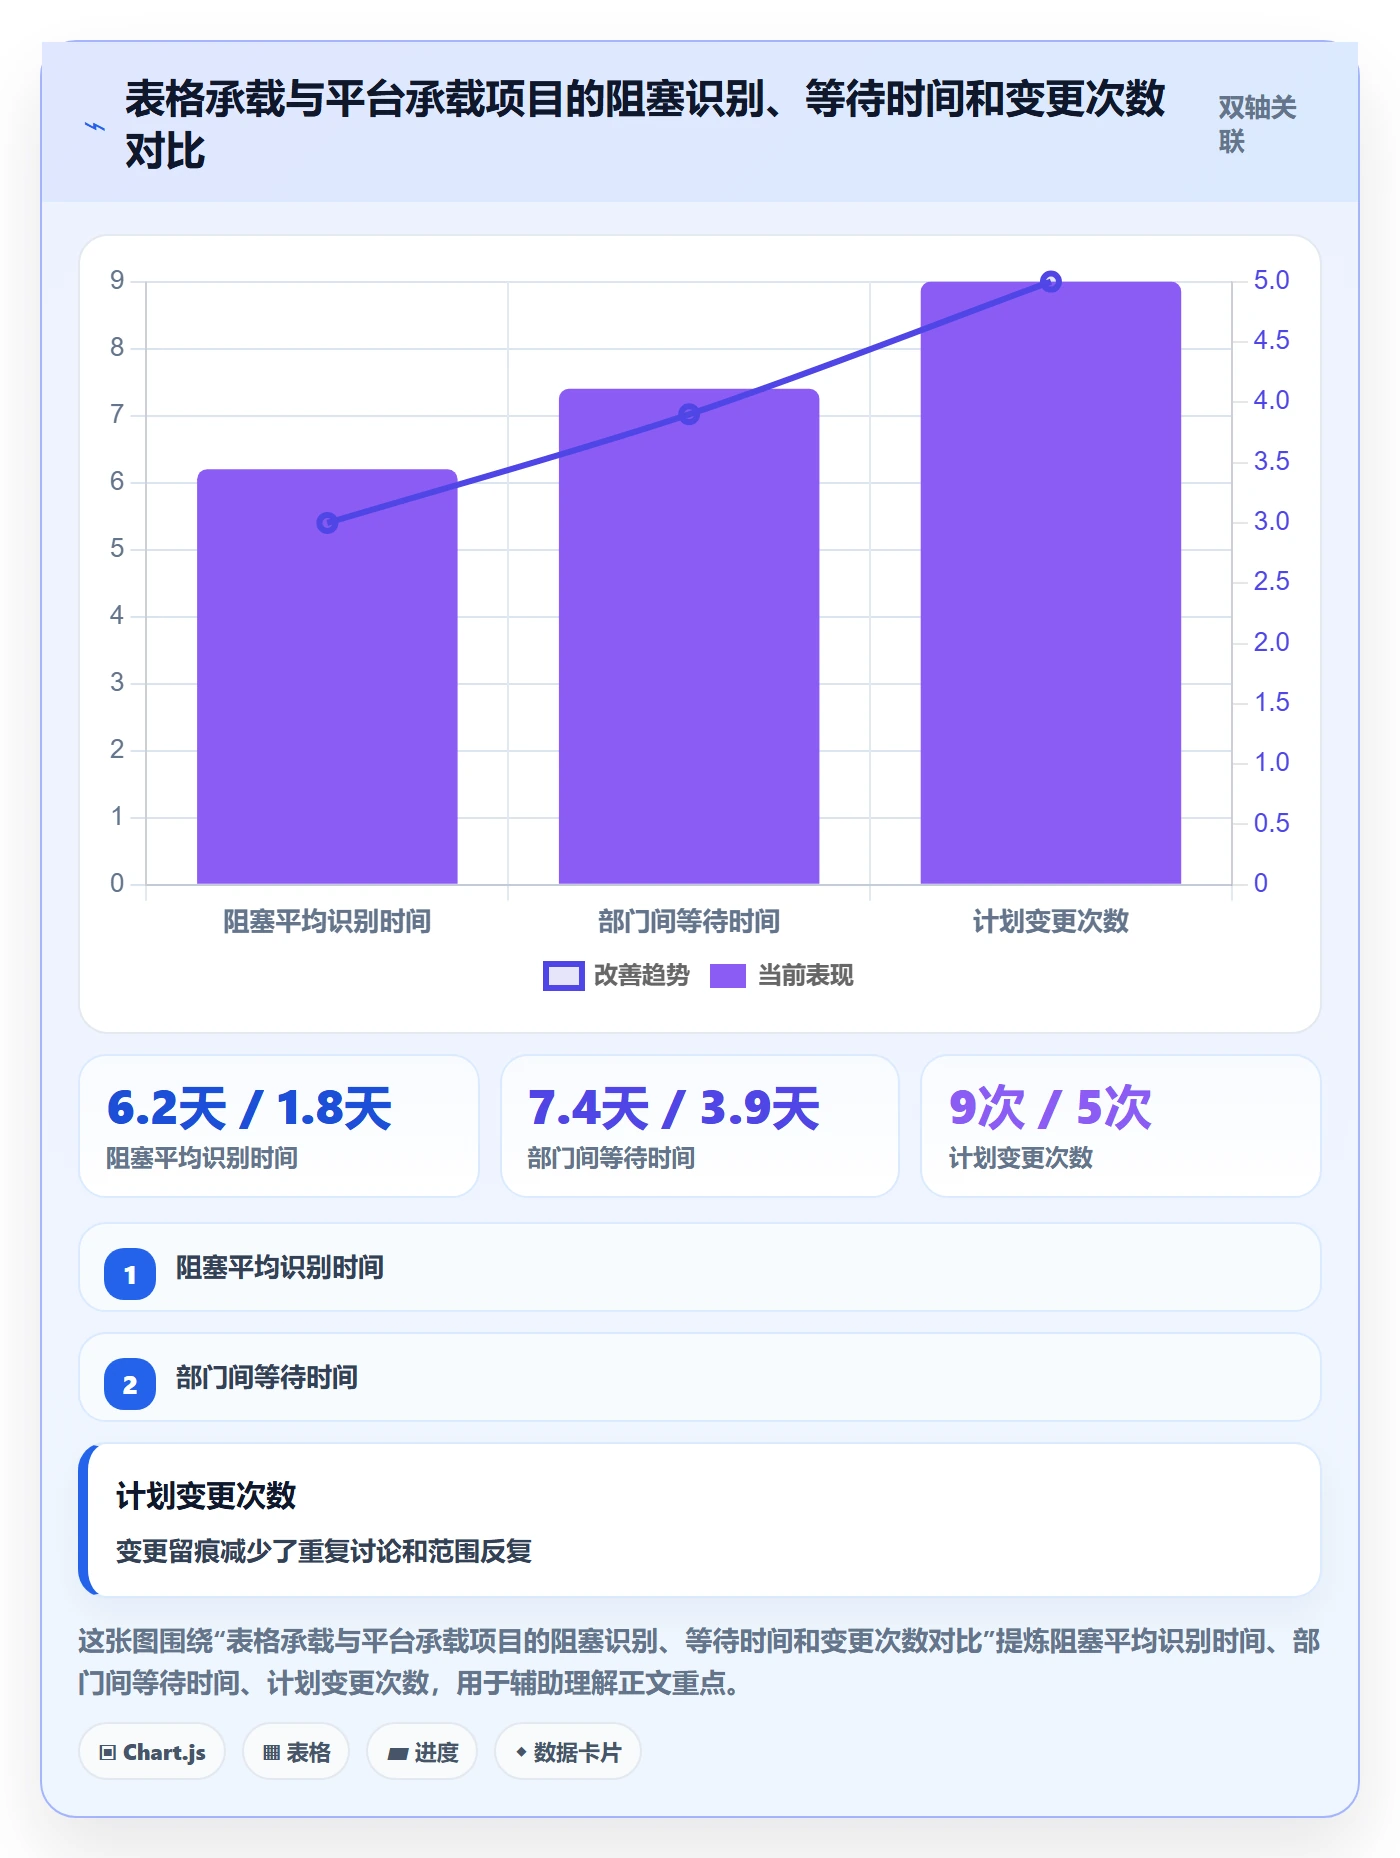Toggle the 当前表现 legend item
Screen dimensions: 1400x1858
point(782,975)
